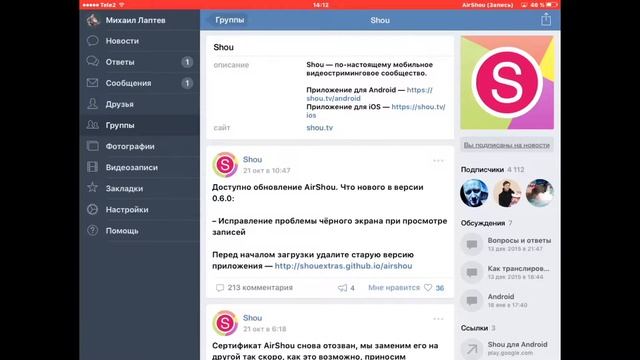Tap the share icon in header
Image resolution: width=640 pixels, height=360 pixels.
click(546, 19)
